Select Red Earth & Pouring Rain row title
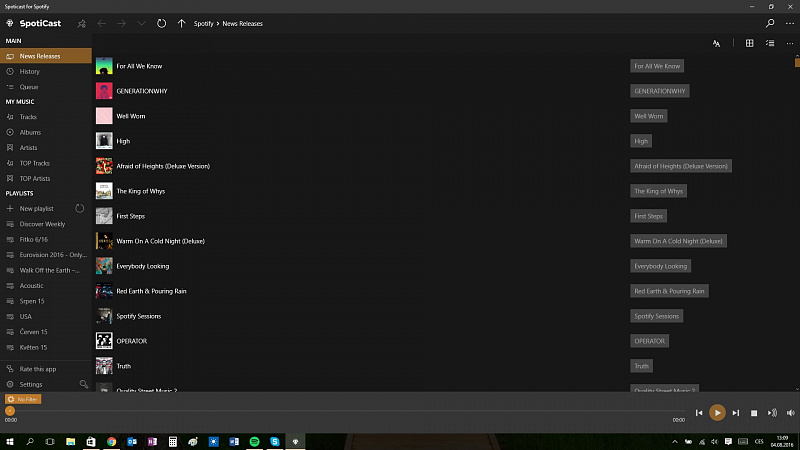The height and width of the screenshot is (450, 800). tap(151, 291)
